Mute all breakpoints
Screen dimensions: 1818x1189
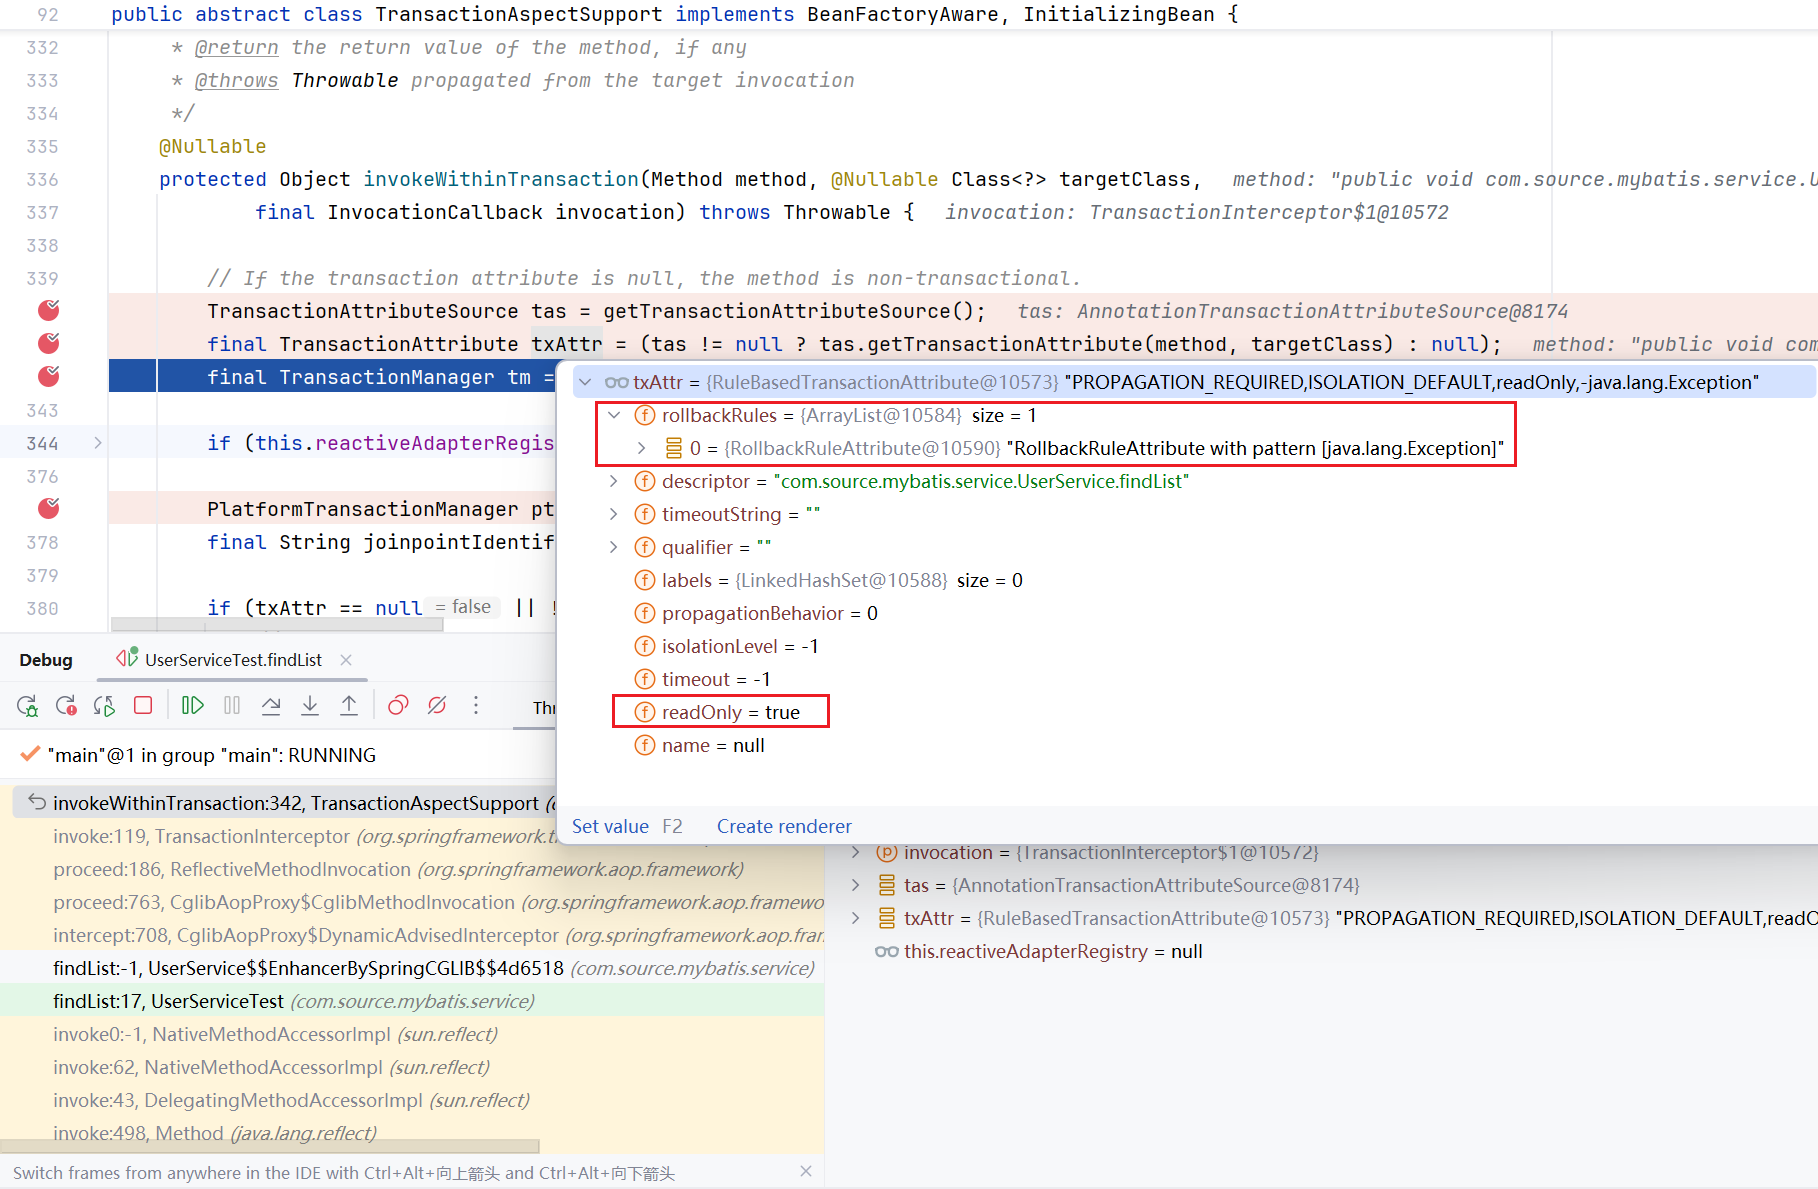pyautogui.click(x=437, y=706)
